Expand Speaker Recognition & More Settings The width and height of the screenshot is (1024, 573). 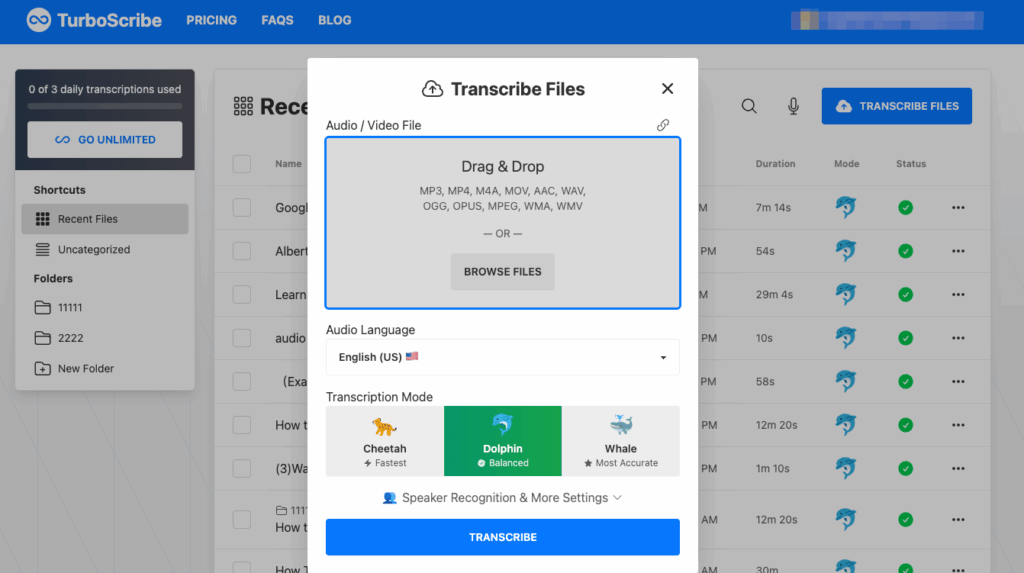coord(502,498)
